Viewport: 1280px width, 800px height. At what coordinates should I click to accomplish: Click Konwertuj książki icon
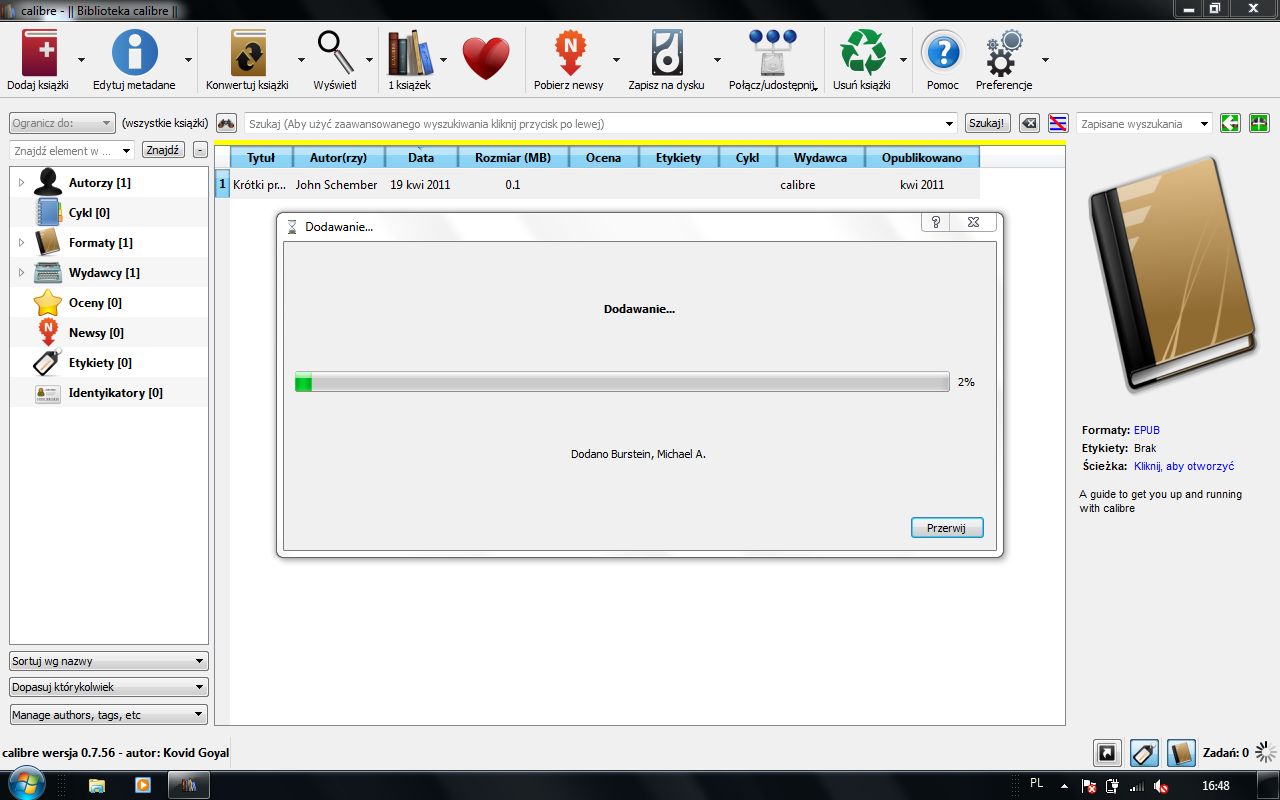point(247,53)
